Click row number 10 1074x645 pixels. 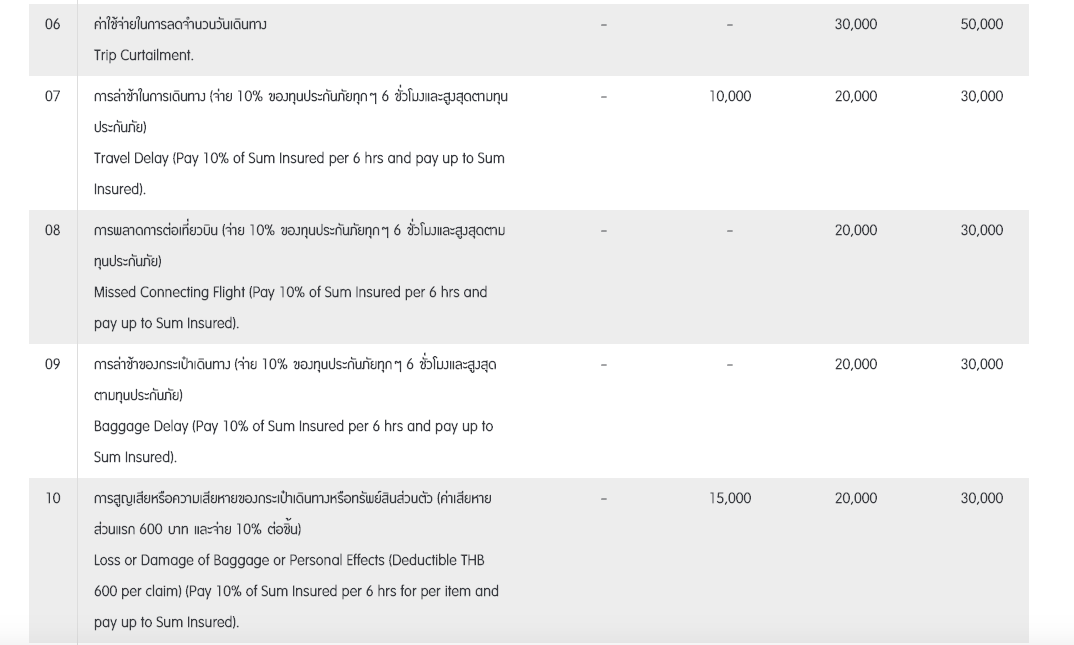[x=52, y=498]
